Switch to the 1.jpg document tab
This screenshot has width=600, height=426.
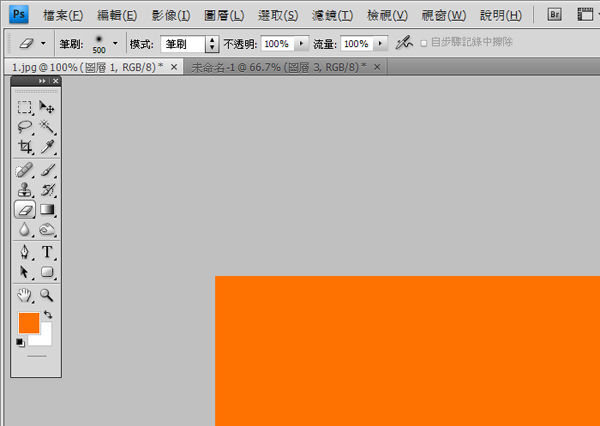[x=88, y=67]
